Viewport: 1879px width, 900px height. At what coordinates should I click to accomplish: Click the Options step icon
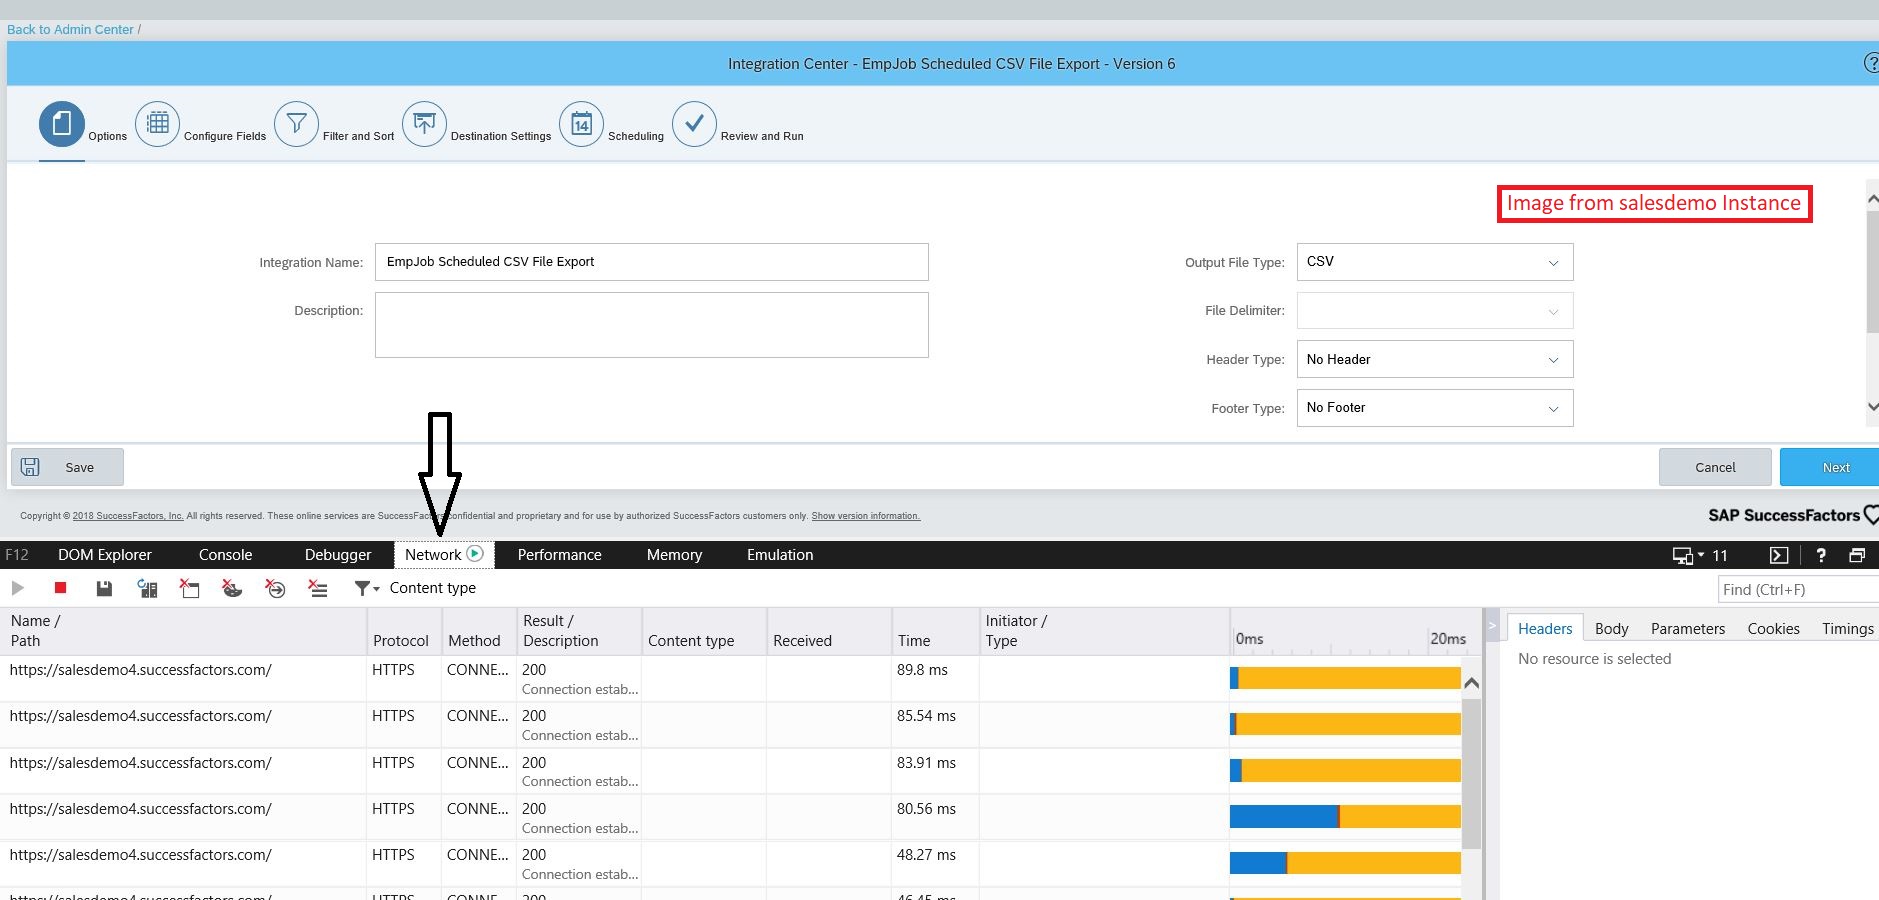(x=62, y=124)
